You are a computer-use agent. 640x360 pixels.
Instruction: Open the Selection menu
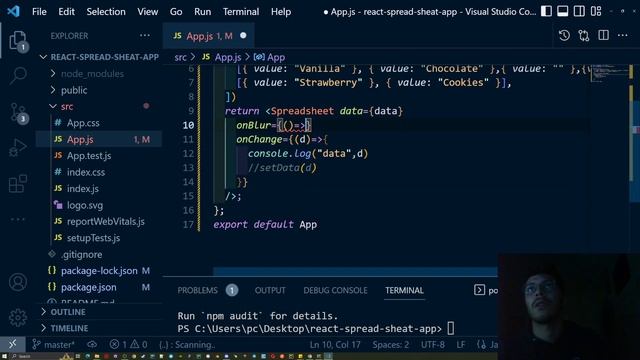point(106,11)
